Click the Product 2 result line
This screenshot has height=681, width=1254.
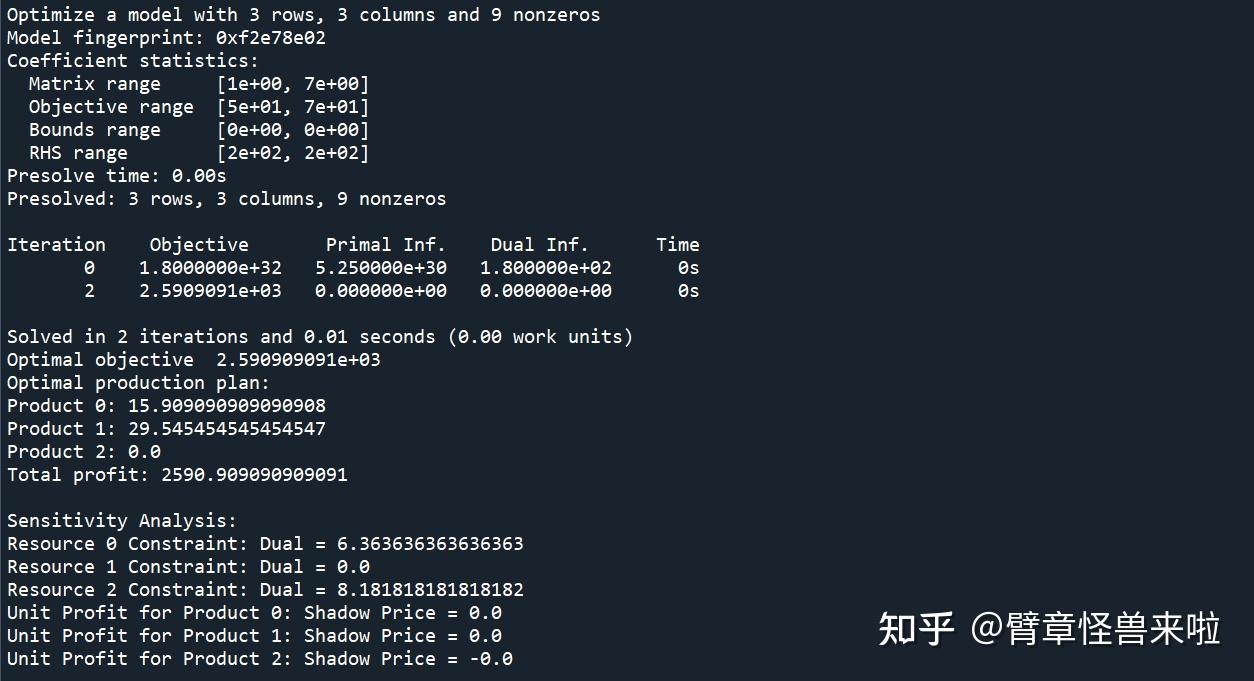pos(84,452)
